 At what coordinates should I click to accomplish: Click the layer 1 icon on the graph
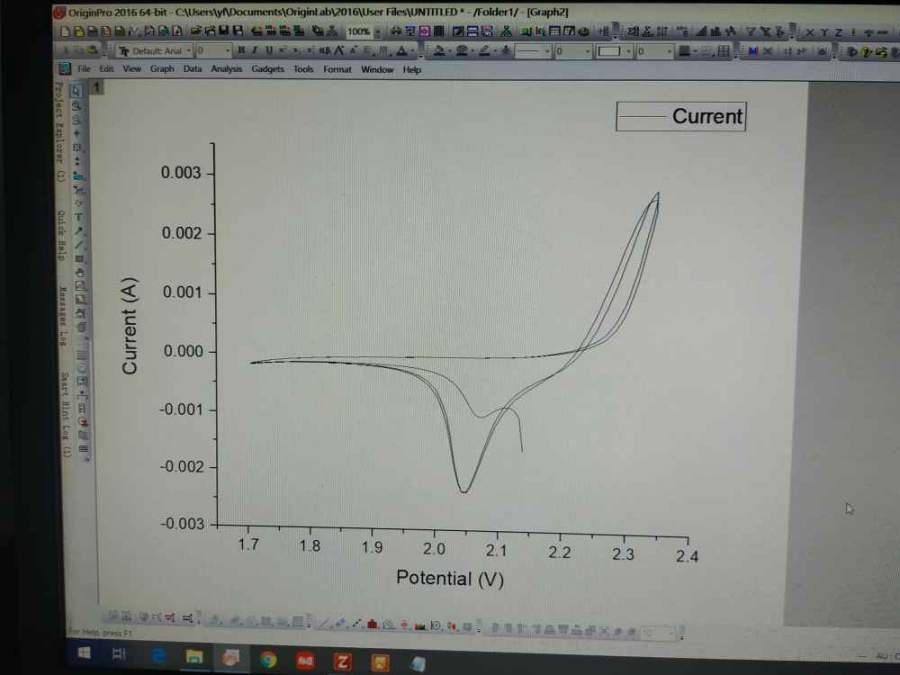coord(97,87)
